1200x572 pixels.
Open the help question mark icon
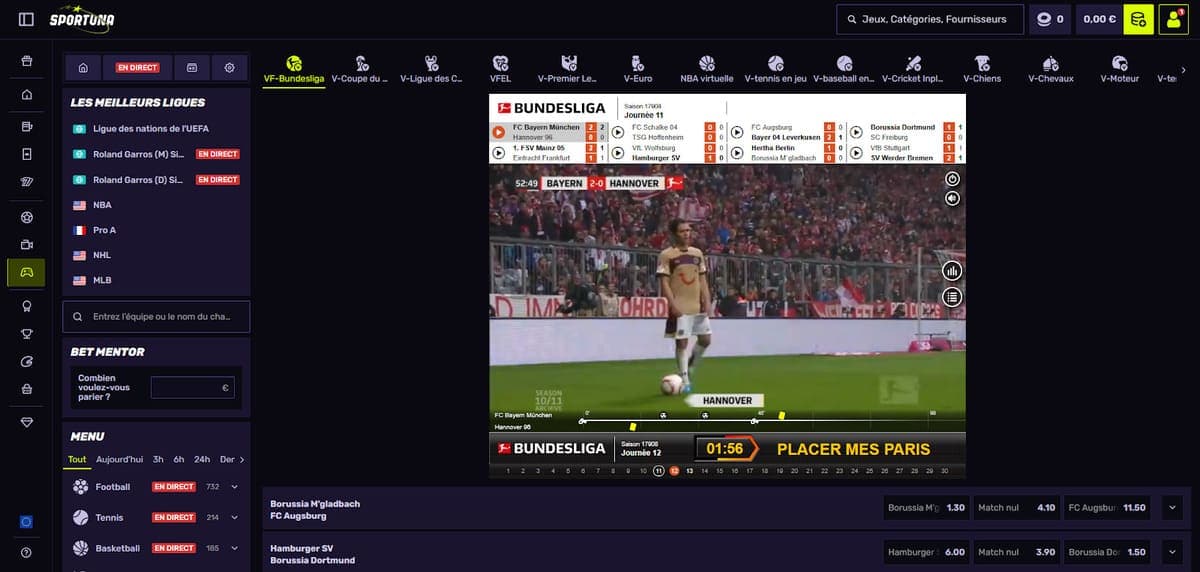(x=26, y=552)
